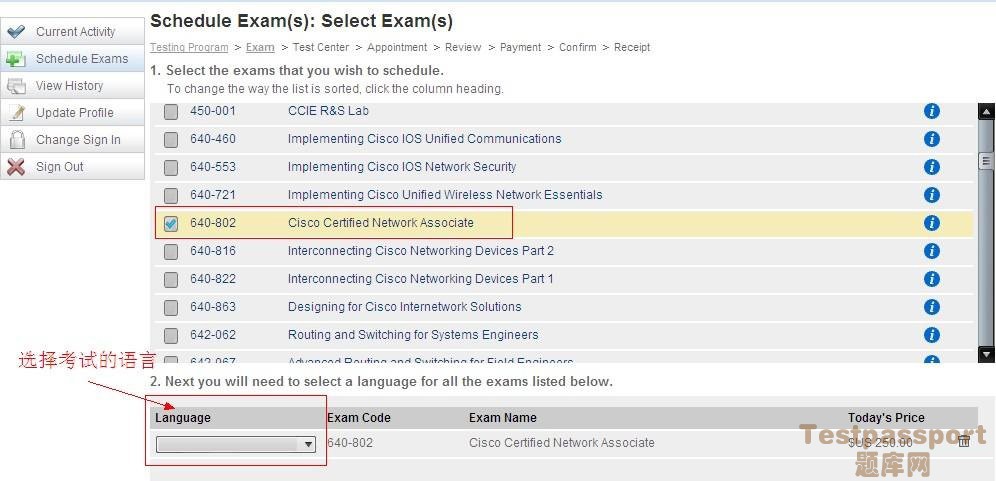996x481 pixels.
Task: Choose Sign Out in the sidebar
Action: click(72, 166)
